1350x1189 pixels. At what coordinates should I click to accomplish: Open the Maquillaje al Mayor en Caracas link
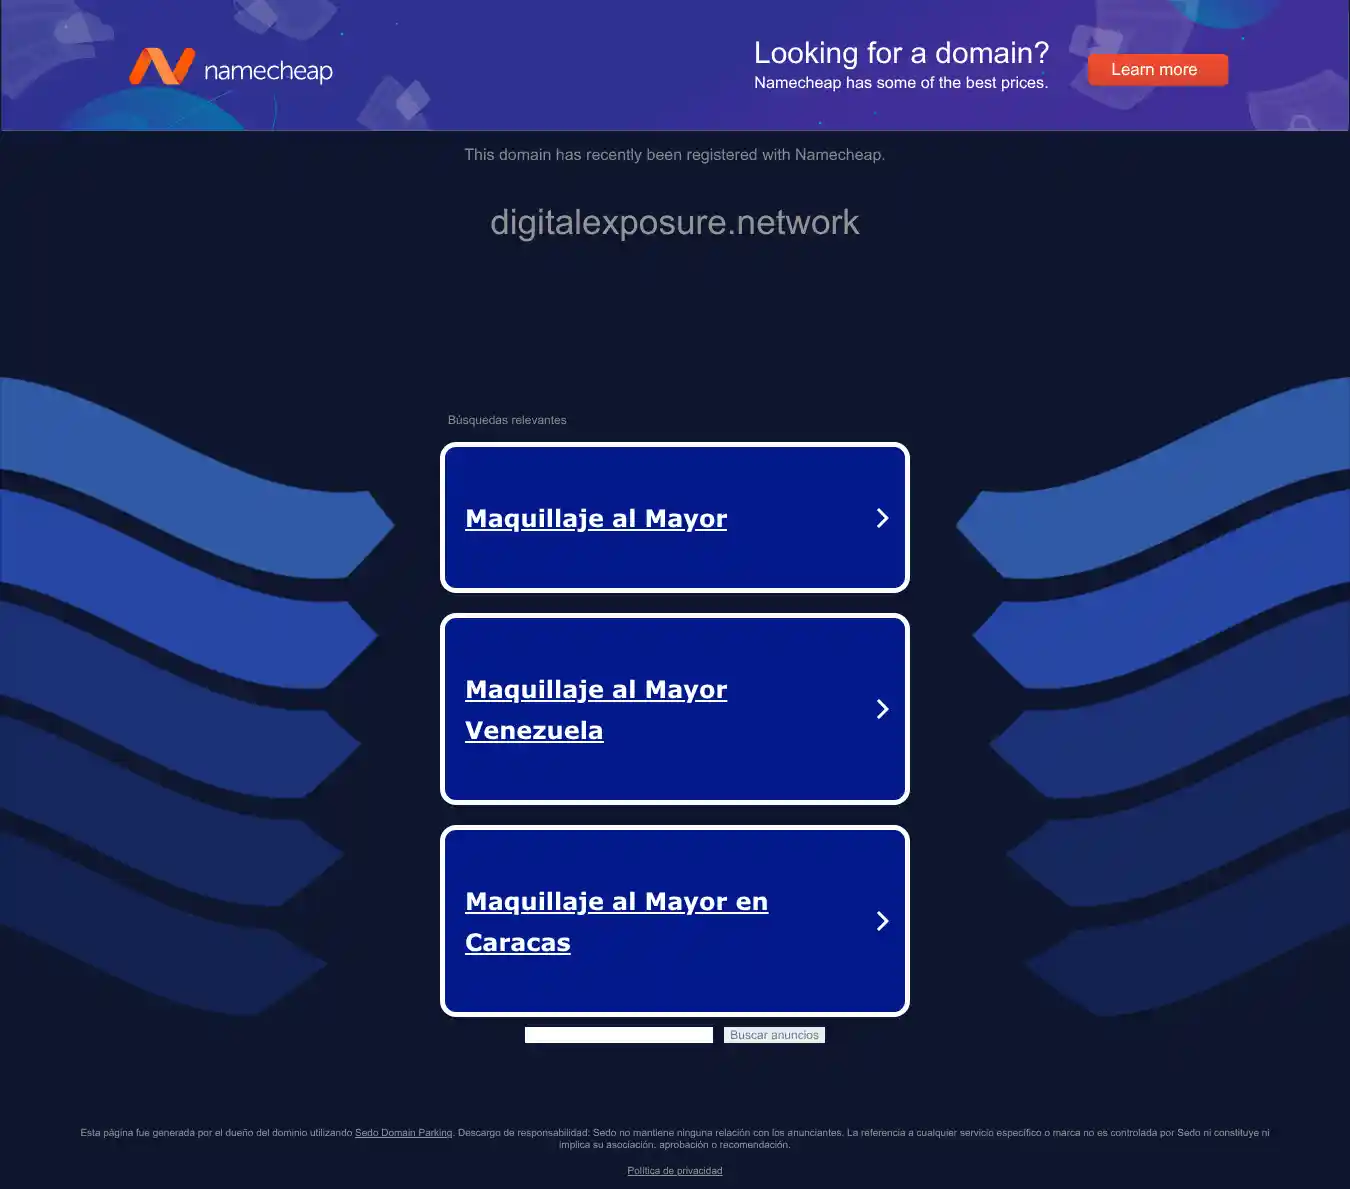(616, 922)
